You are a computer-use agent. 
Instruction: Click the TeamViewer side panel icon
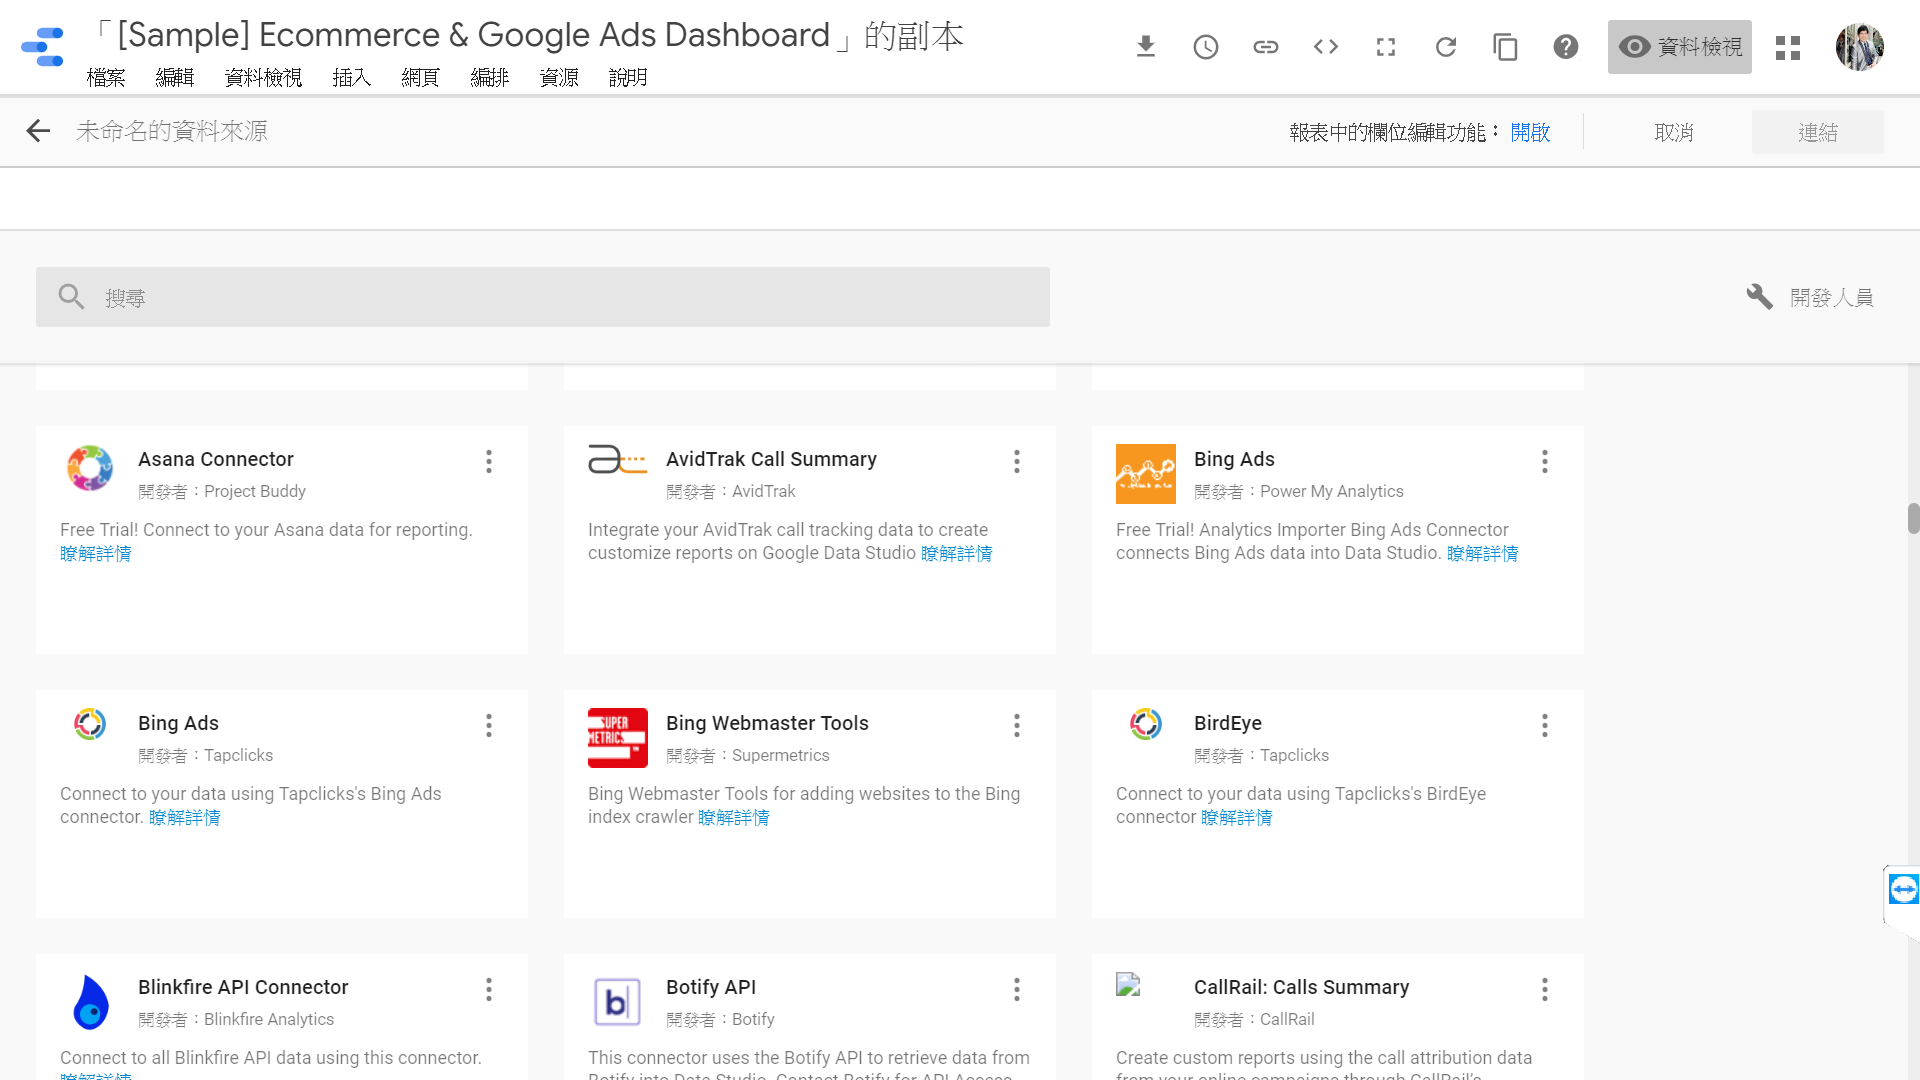[x=1904, y=889]
